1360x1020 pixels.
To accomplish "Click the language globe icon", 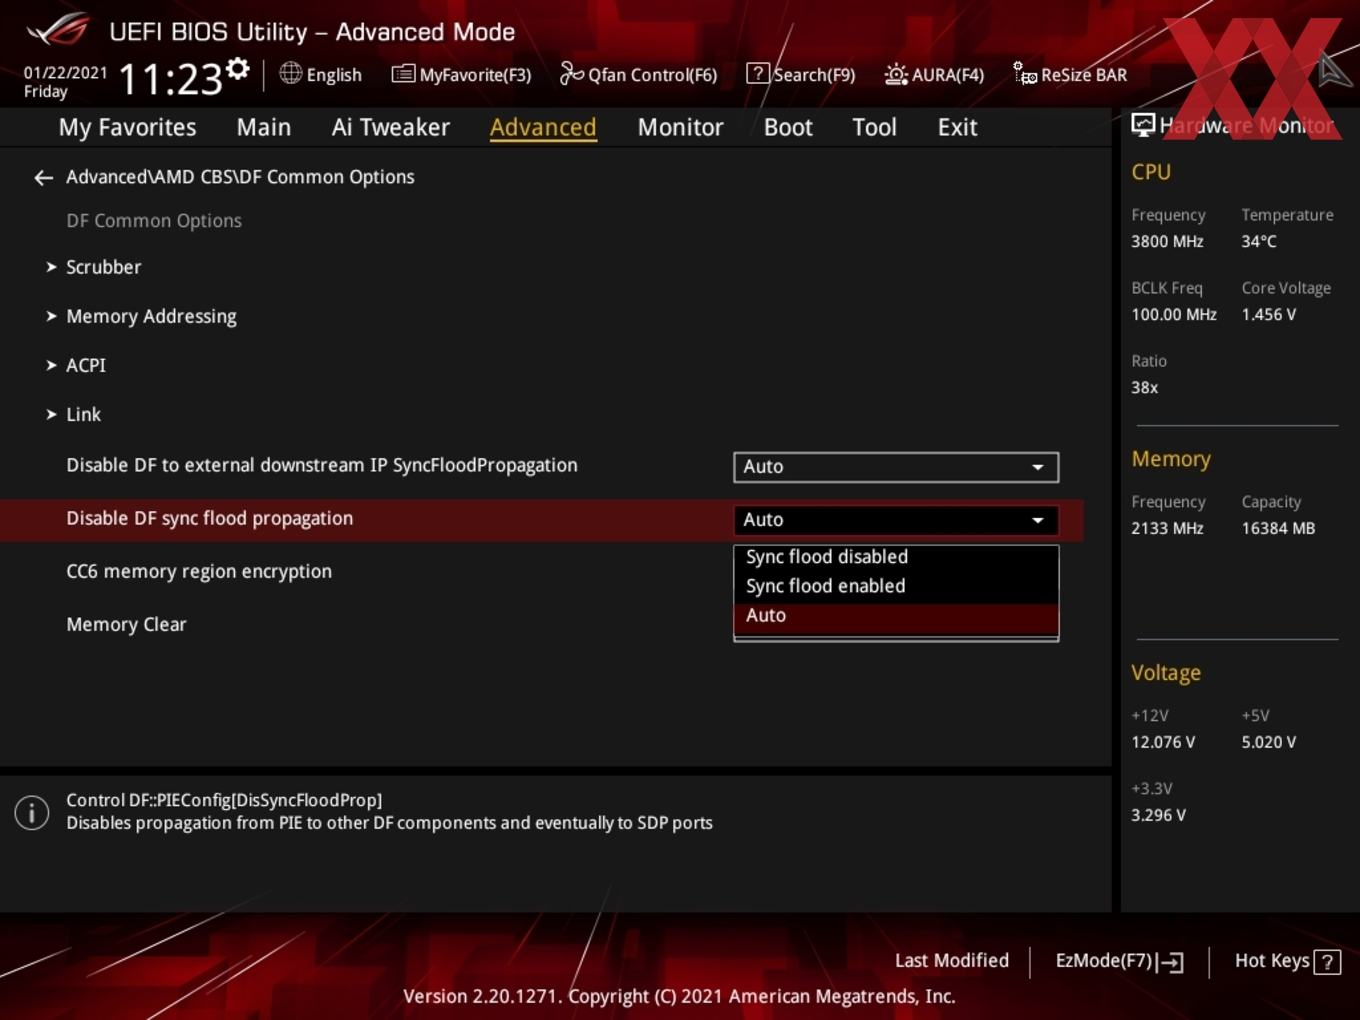I will [290, 73].
